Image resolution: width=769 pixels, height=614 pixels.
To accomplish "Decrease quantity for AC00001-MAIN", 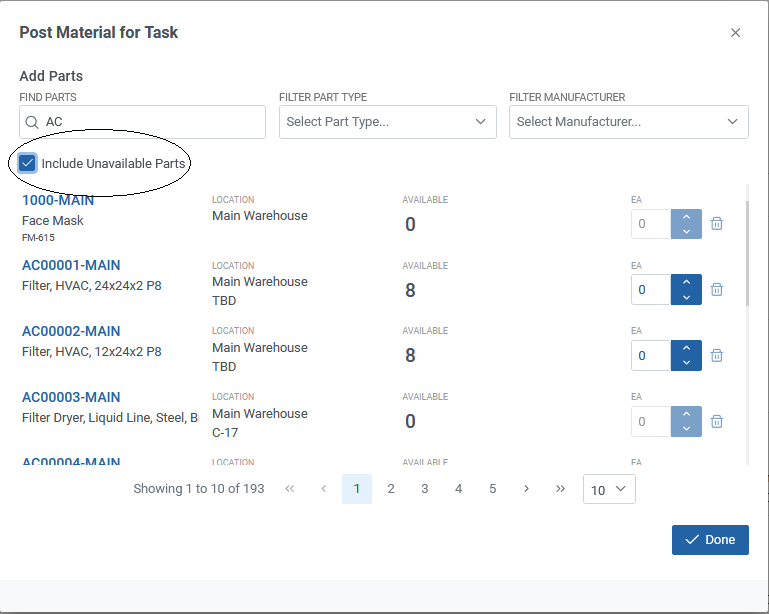I will click(686, 297).
